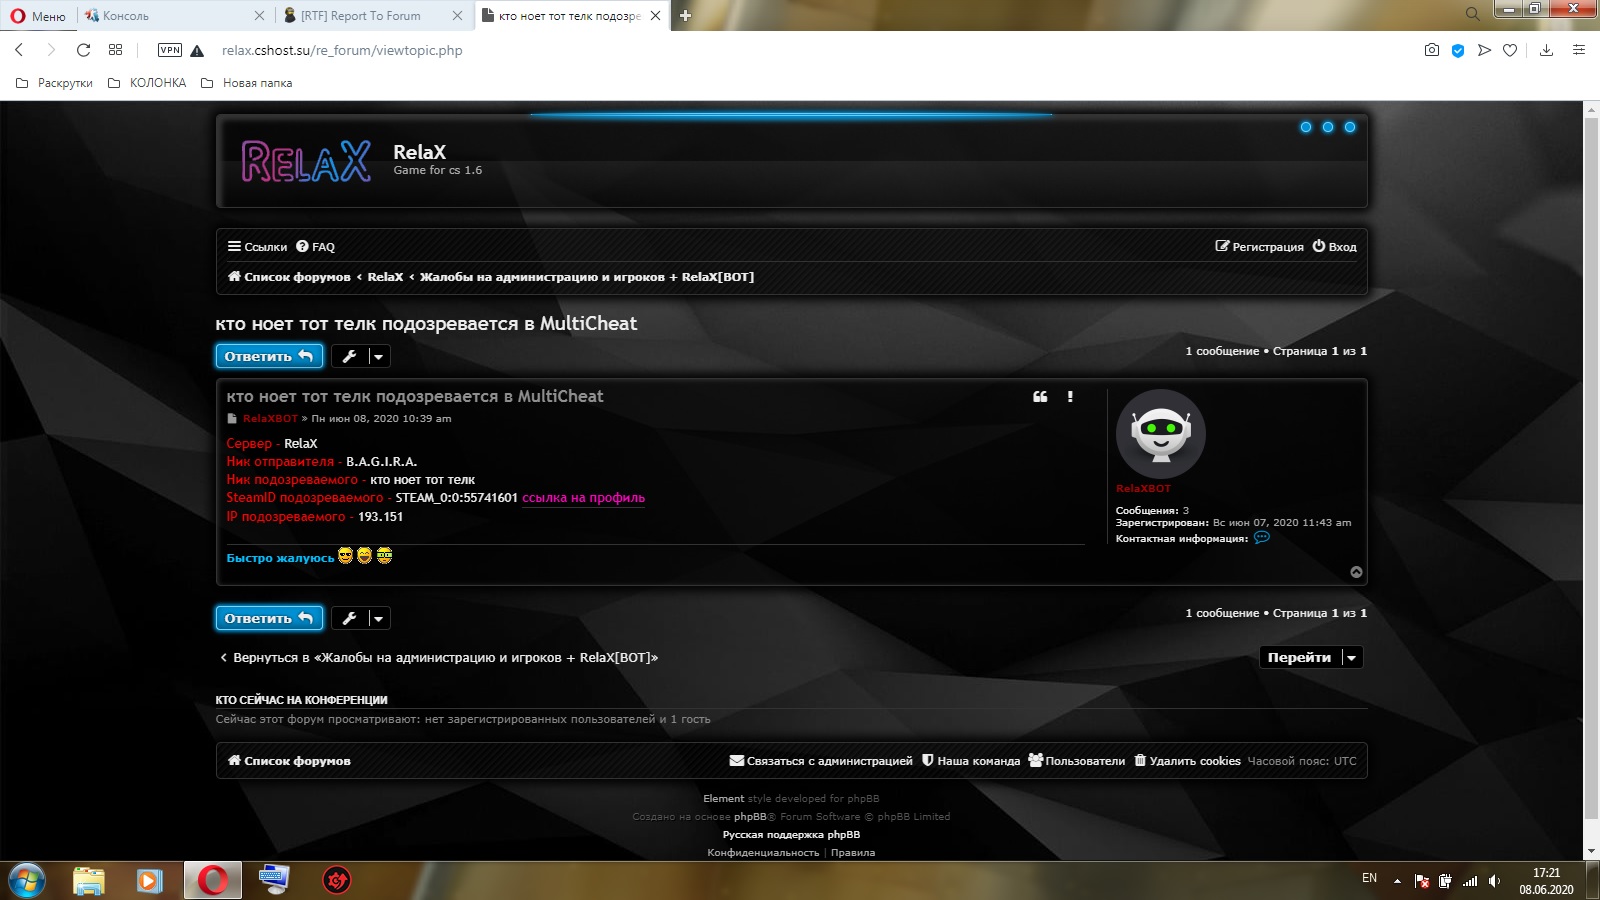Reload the page with the refresh icon
The image size is (1600, 900).
84,50
